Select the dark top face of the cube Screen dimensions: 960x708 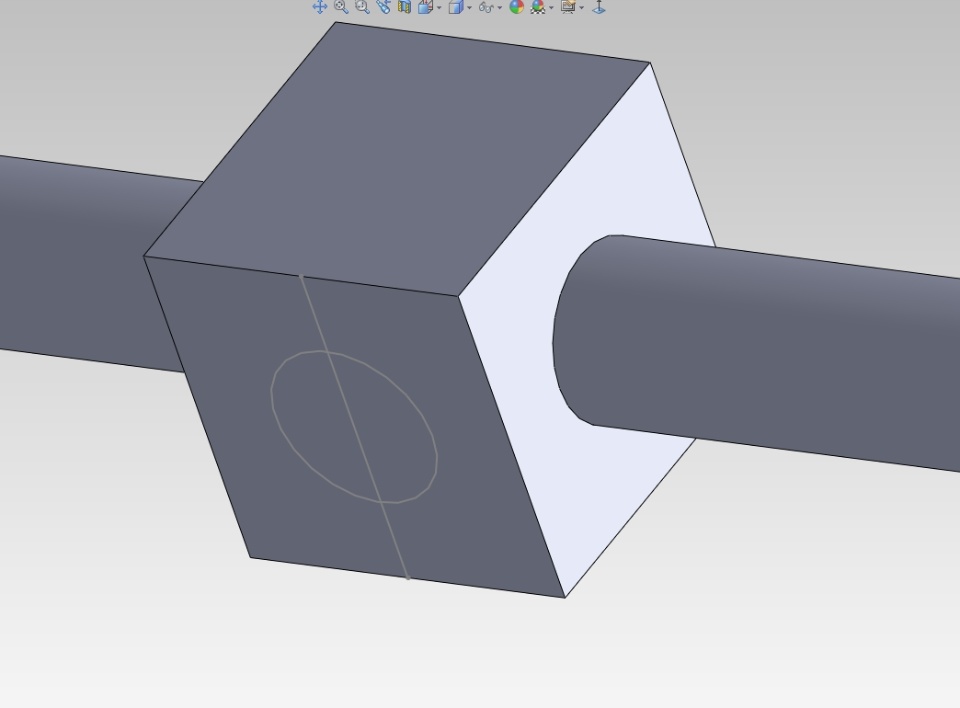coord(398,159)
